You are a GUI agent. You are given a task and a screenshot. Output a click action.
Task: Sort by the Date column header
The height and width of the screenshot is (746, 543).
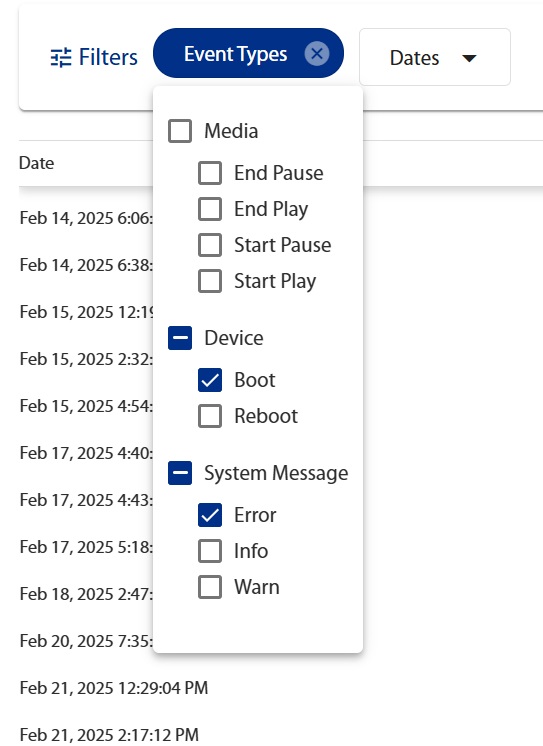[x=37, y=163]
